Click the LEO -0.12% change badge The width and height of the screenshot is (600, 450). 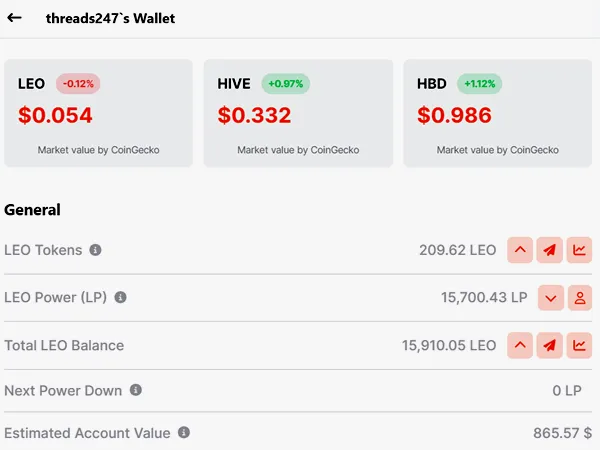click(78, 83)
